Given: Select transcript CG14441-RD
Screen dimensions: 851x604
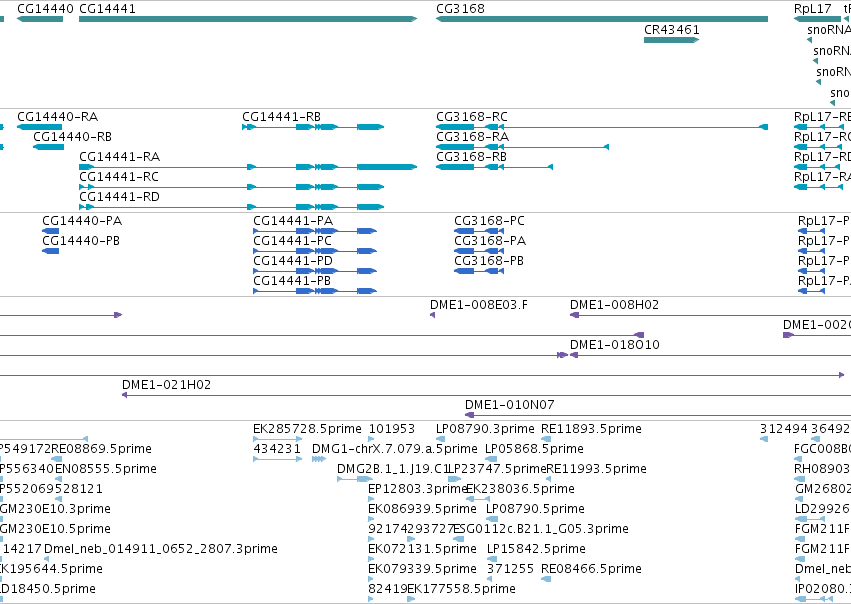Looking at the screenshot, I should (x=119, y=197).
